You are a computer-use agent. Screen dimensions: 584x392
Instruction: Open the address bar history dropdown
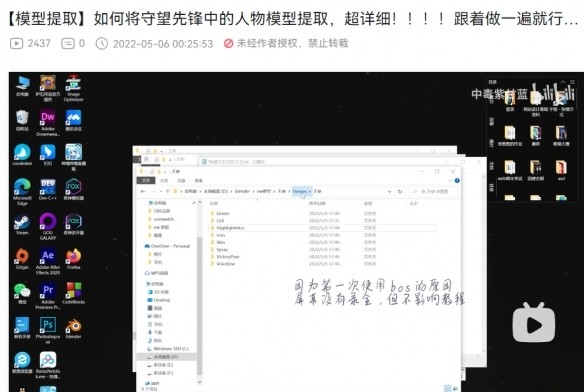tap(390, 191)
